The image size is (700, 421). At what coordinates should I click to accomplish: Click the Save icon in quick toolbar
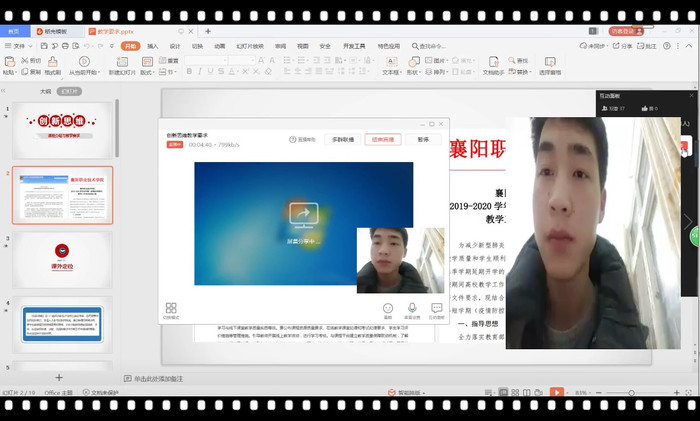tap(44, 46)
